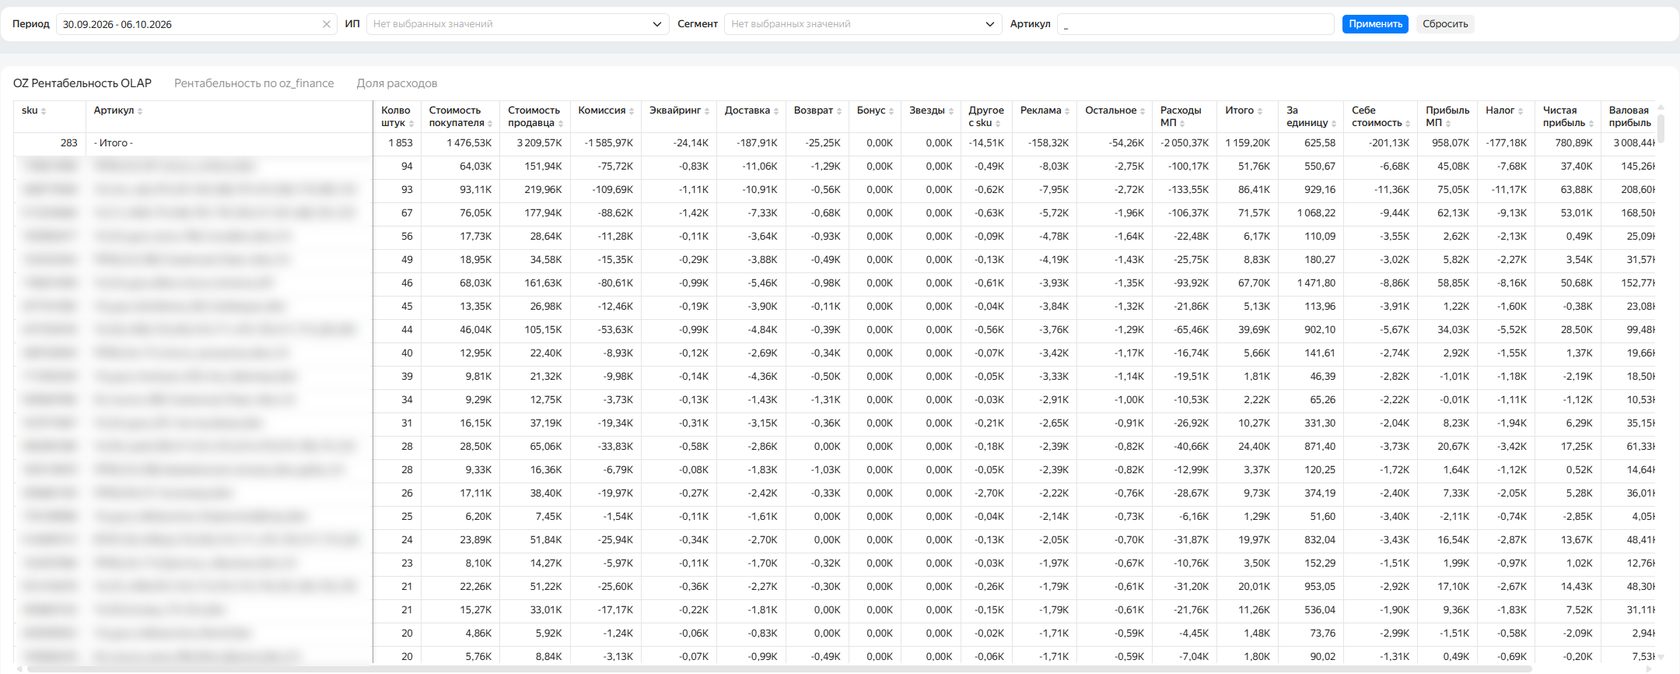
Task: Click the 1 159,20K Итого cell
Action: (x=1247, y=143)
